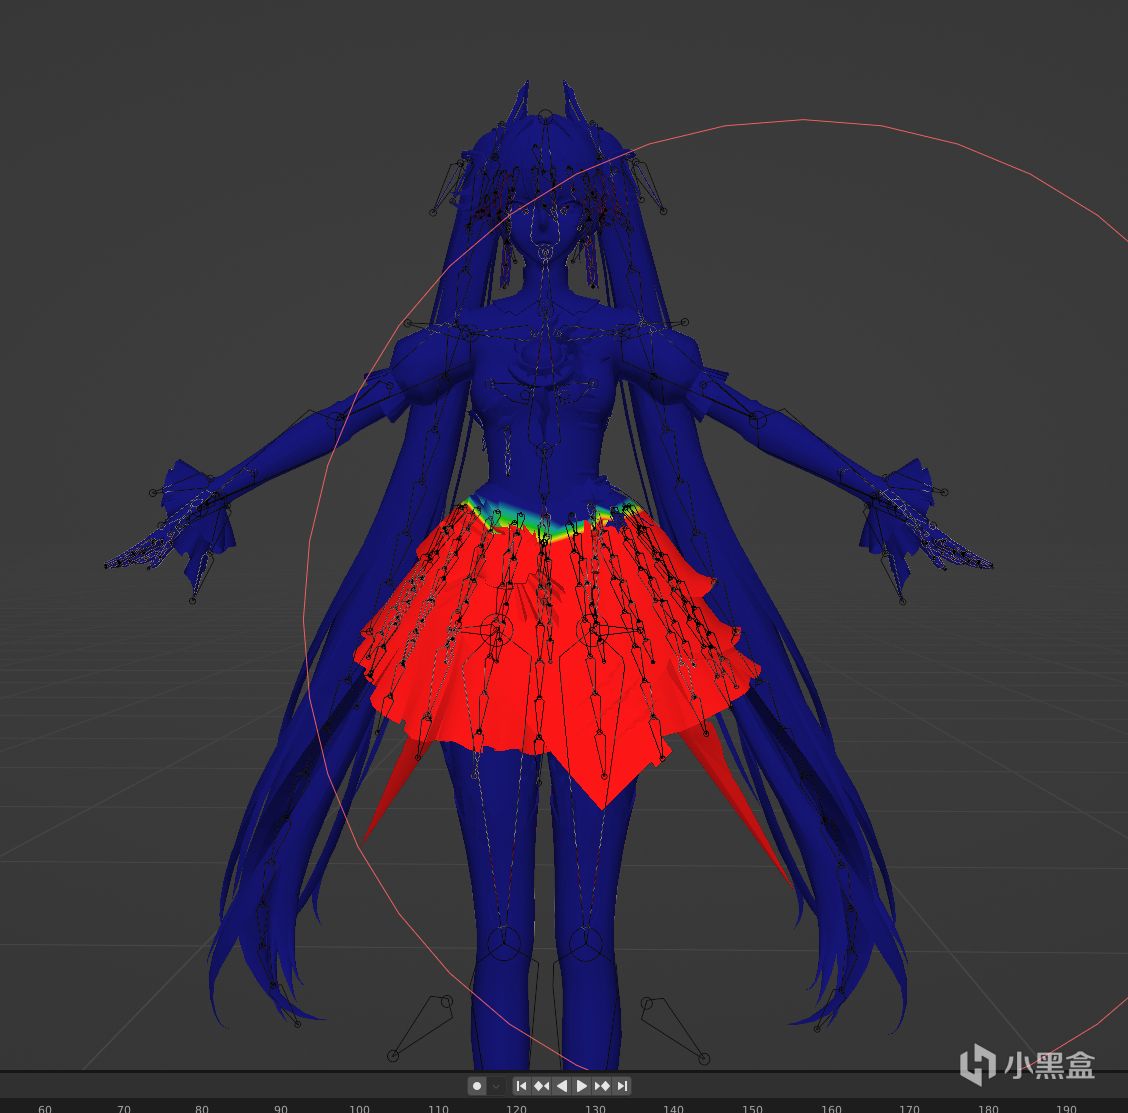Jump to start frame
This screenshot has height=1113, width=1128.
tap(522, 1086)
